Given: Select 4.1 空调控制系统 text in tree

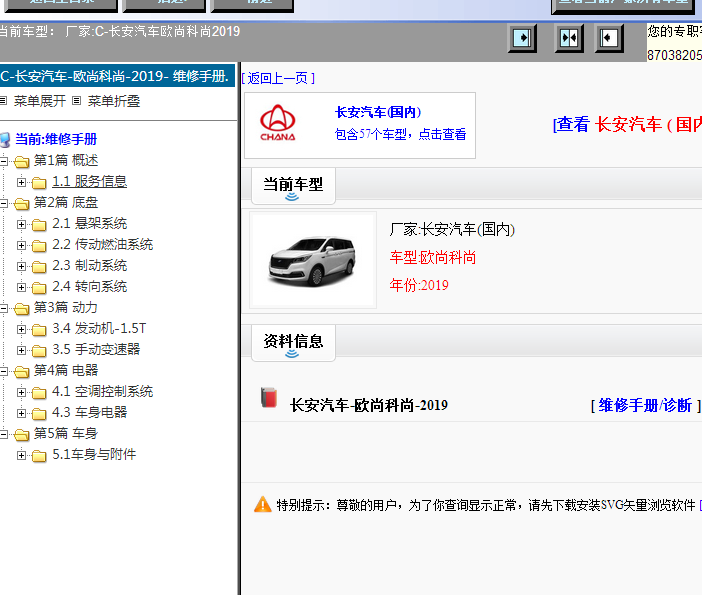Looking at the screenshot, I should click(103, 391).
